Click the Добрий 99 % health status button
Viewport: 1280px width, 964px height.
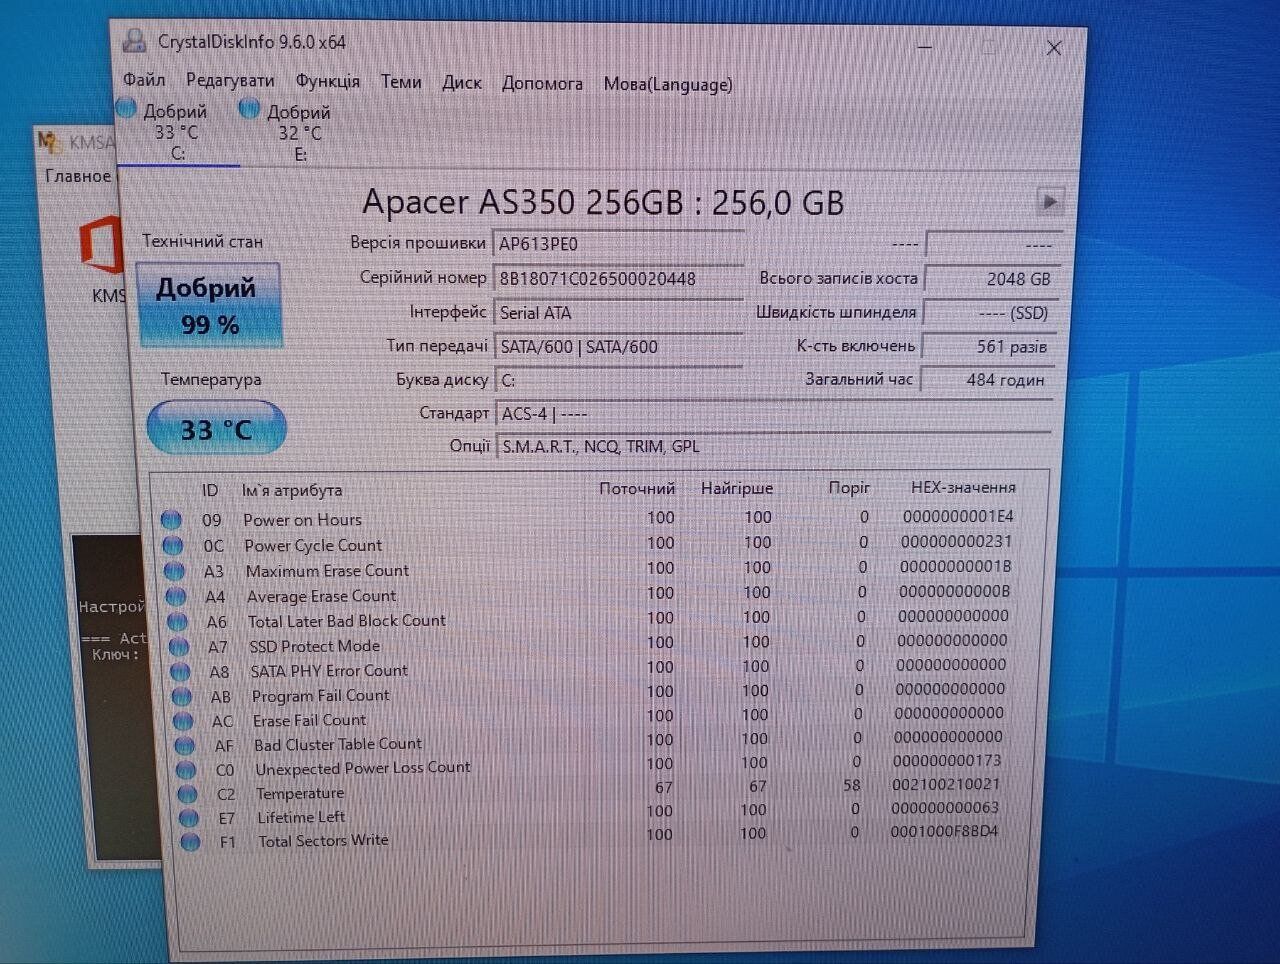(x=209, y=305)
